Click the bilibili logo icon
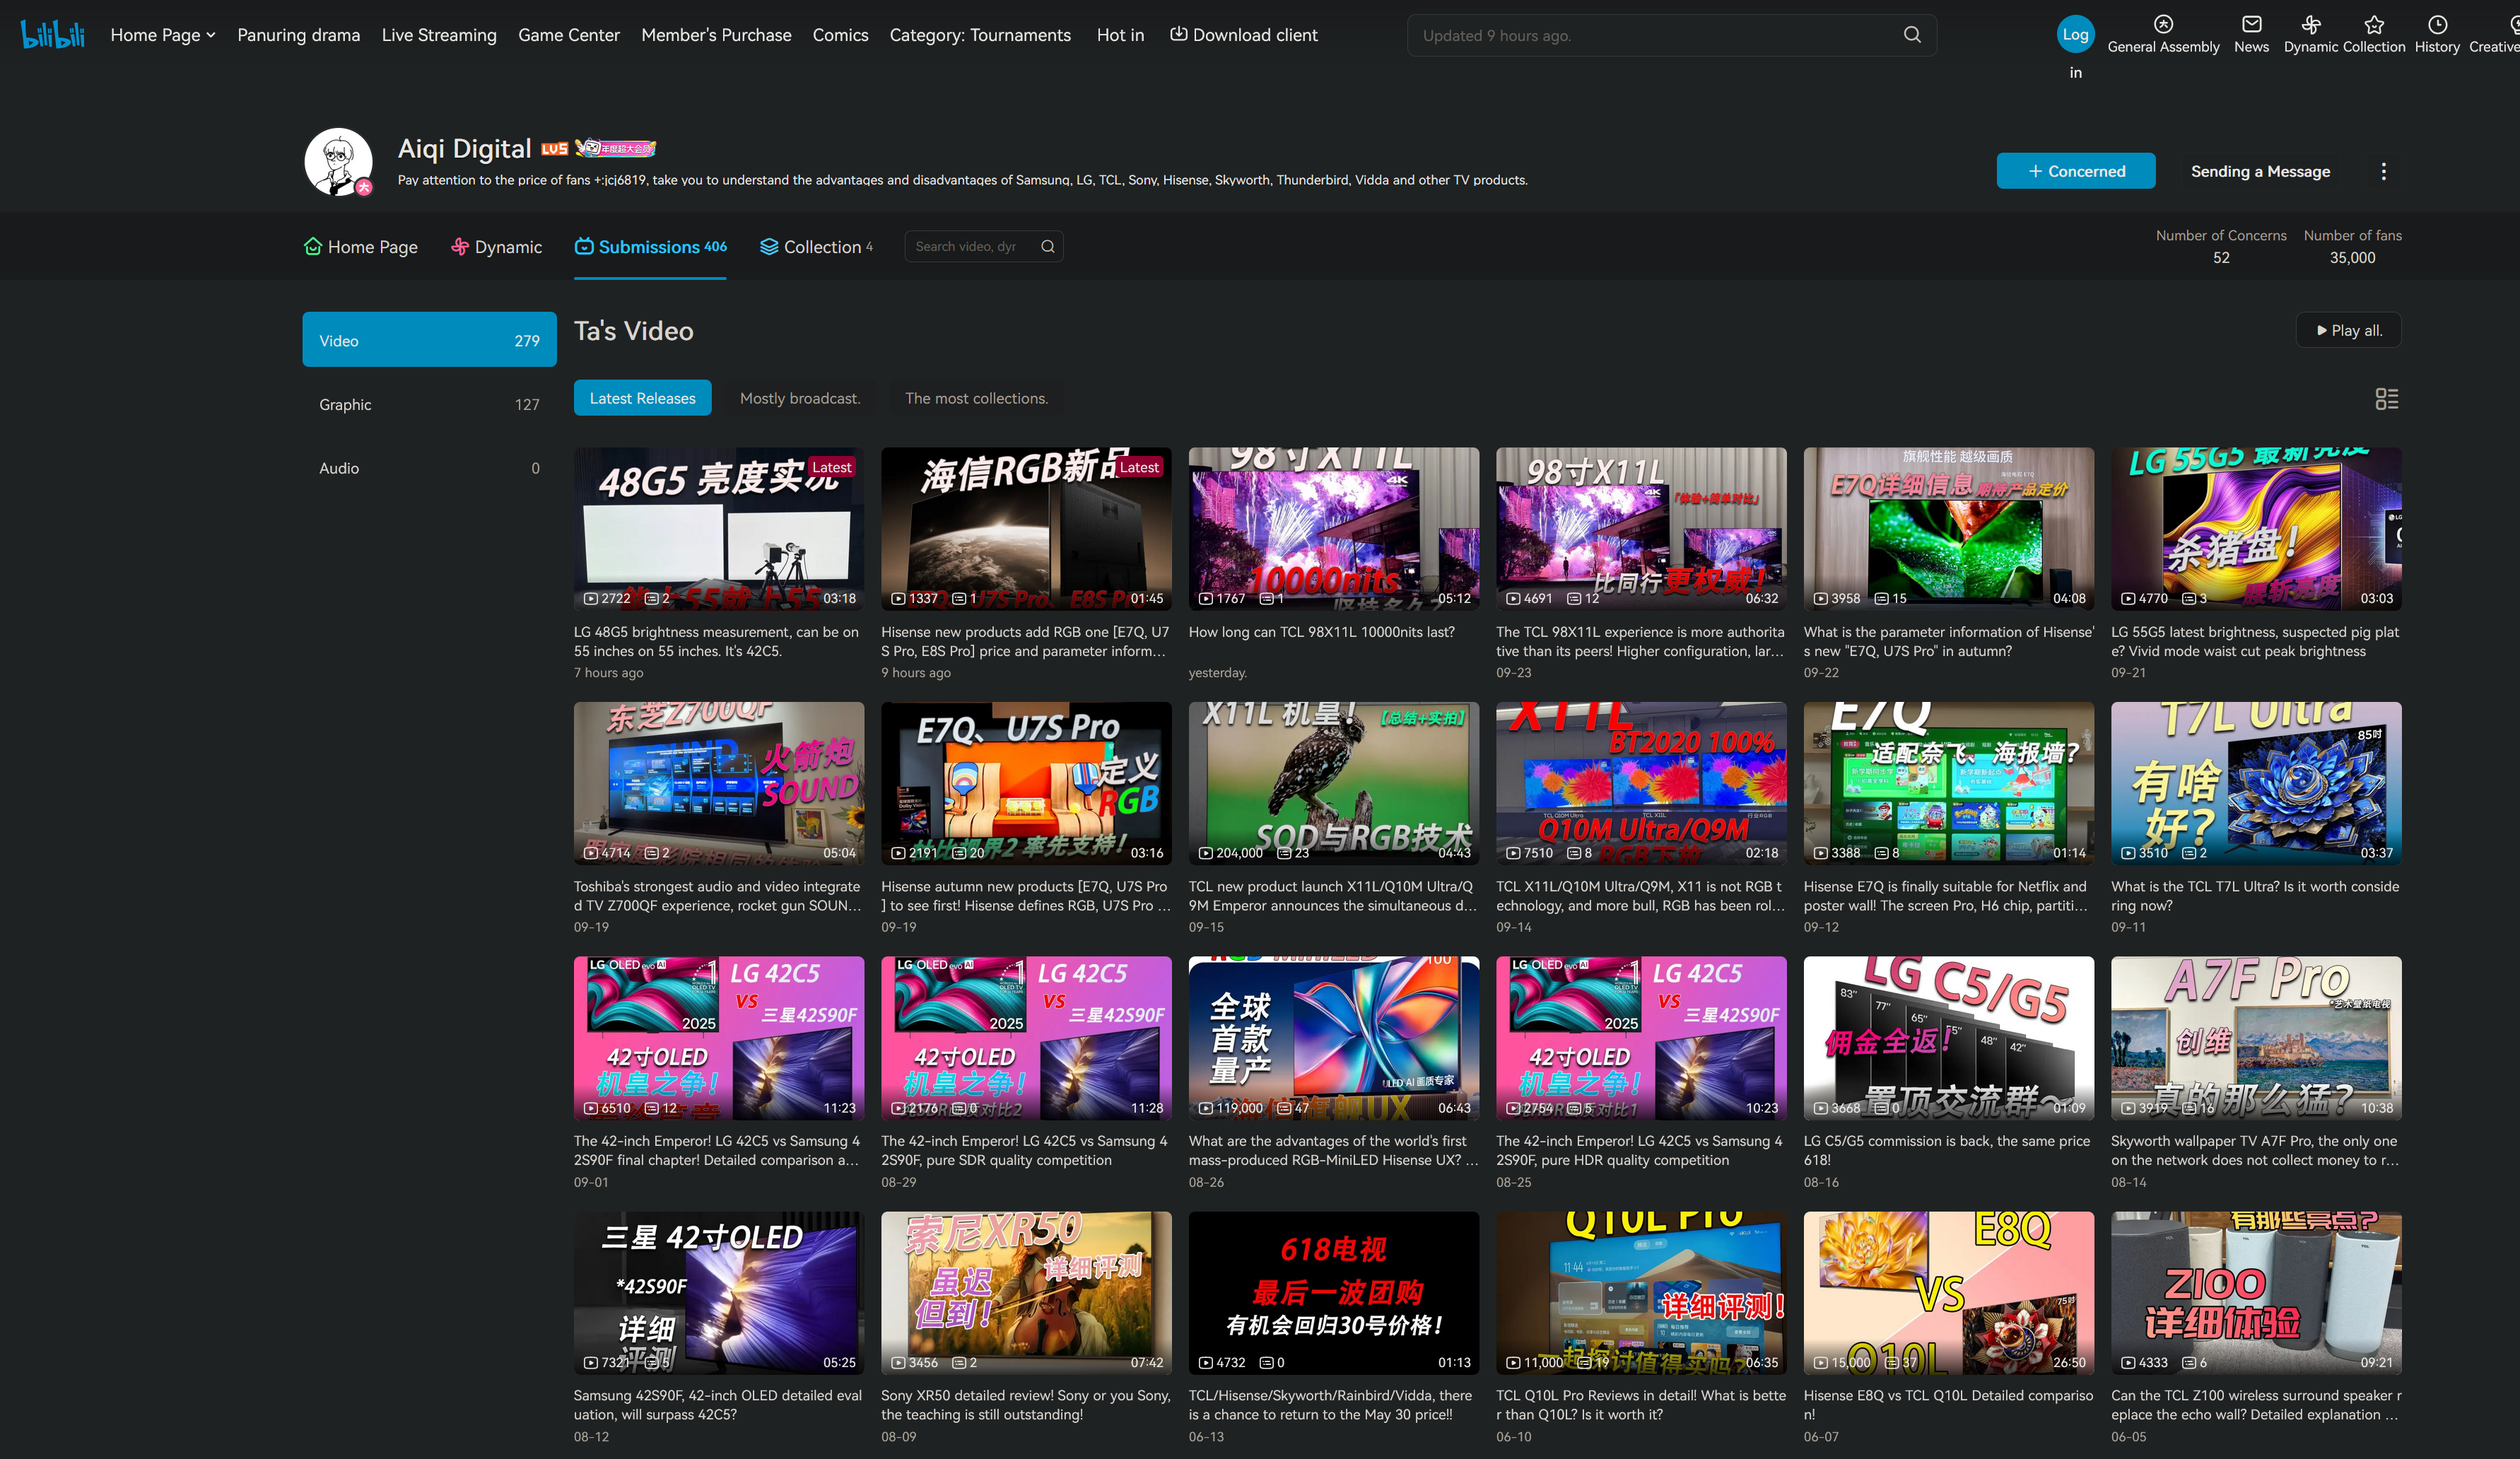The height and width of the screenshot is (1459, 2520). (52, 34)
